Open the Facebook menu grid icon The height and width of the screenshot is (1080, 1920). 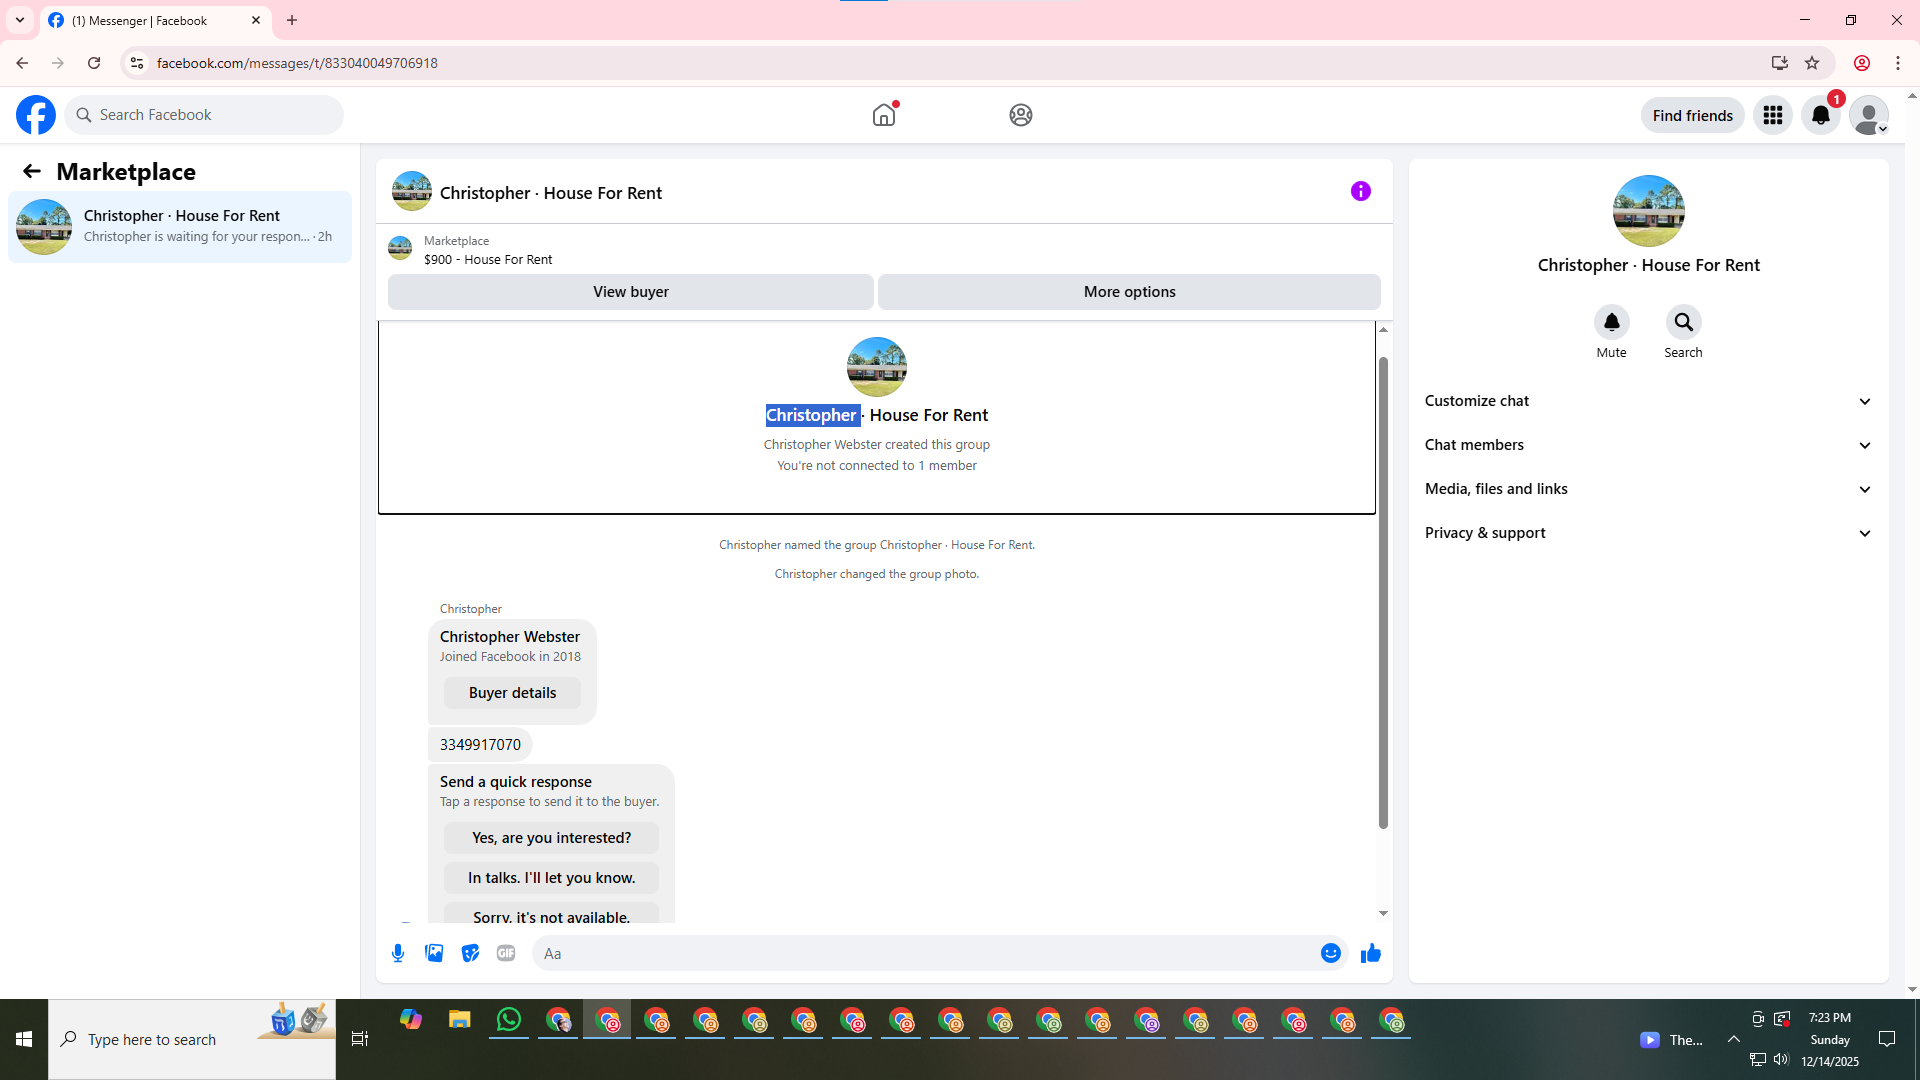(1773, 115)
